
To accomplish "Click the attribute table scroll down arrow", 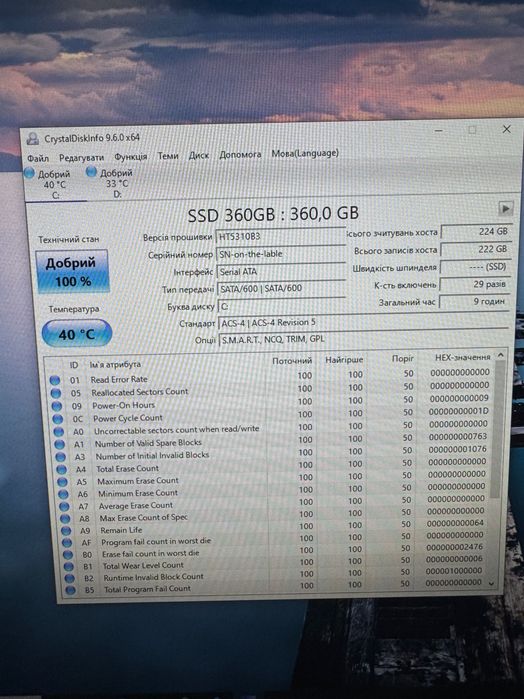I will [492, 583].
